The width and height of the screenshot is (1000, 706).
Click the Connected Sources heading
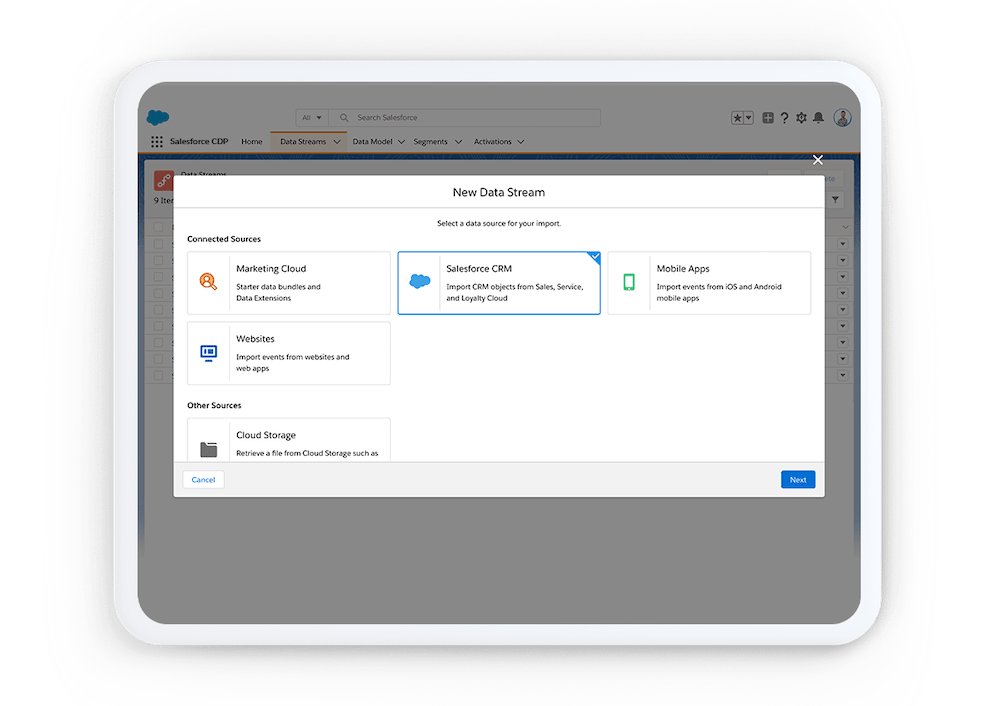click(224, 239)
